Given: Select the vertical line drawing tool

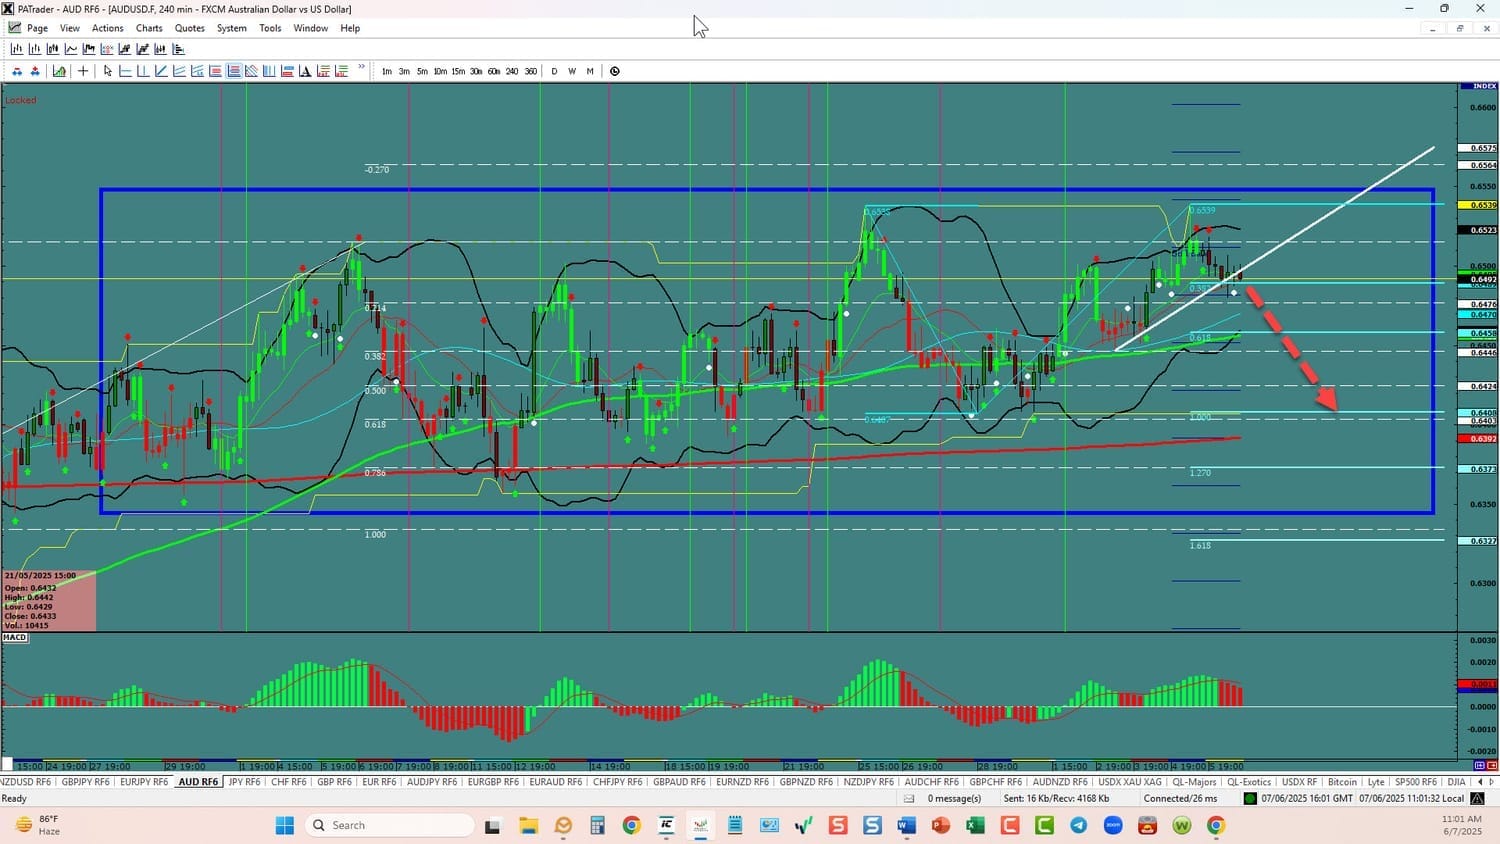Looking at the screenshot, I should [x=143, y=71].
